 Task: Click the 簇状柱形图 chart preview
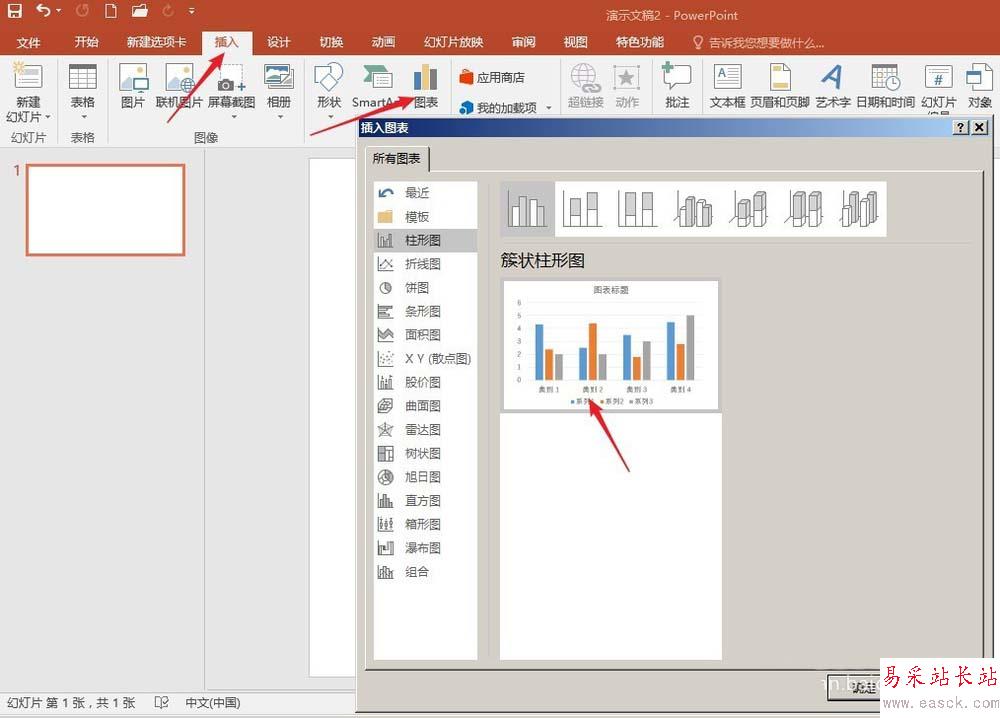611,345
